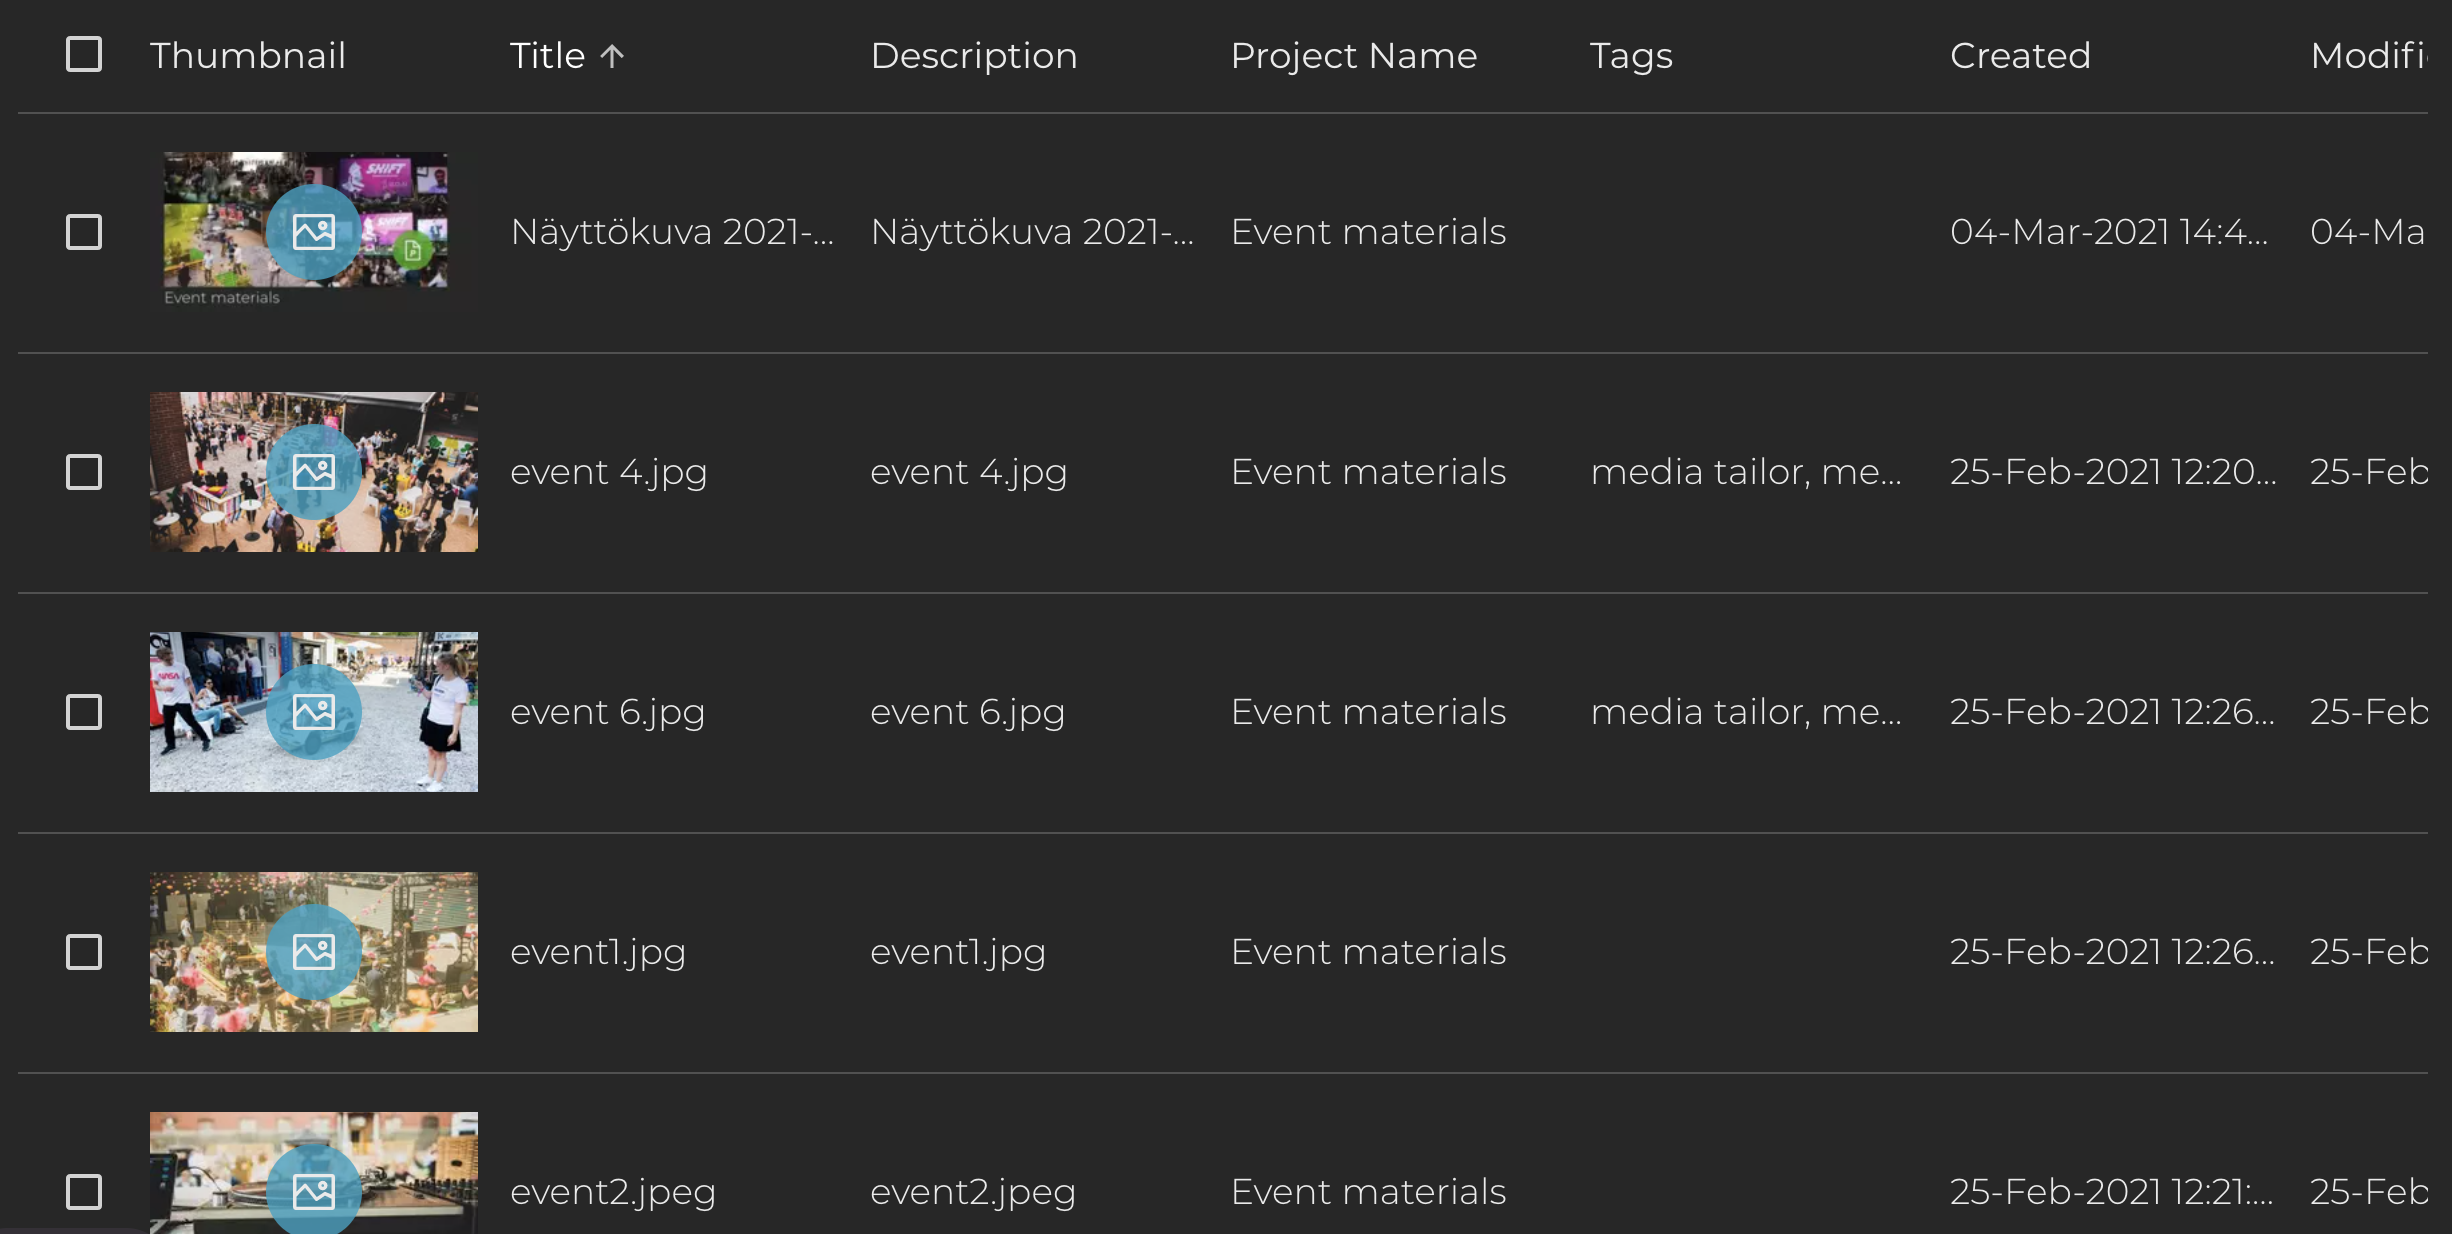This screenshot has height=1234, width=2452.
Task: Click green document badge on Näyttökuva thumbnail
Action: (x=412, y=250)
